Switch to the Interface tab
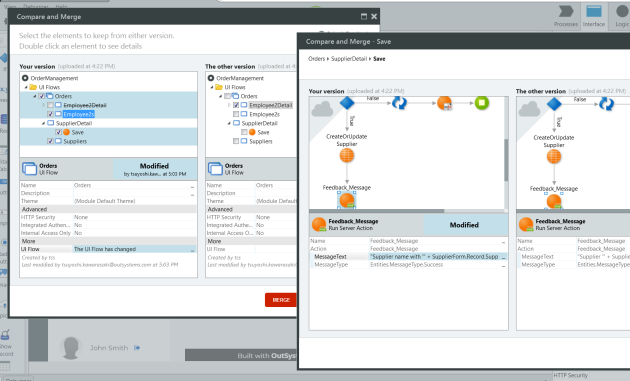 (x=594, y=16)
